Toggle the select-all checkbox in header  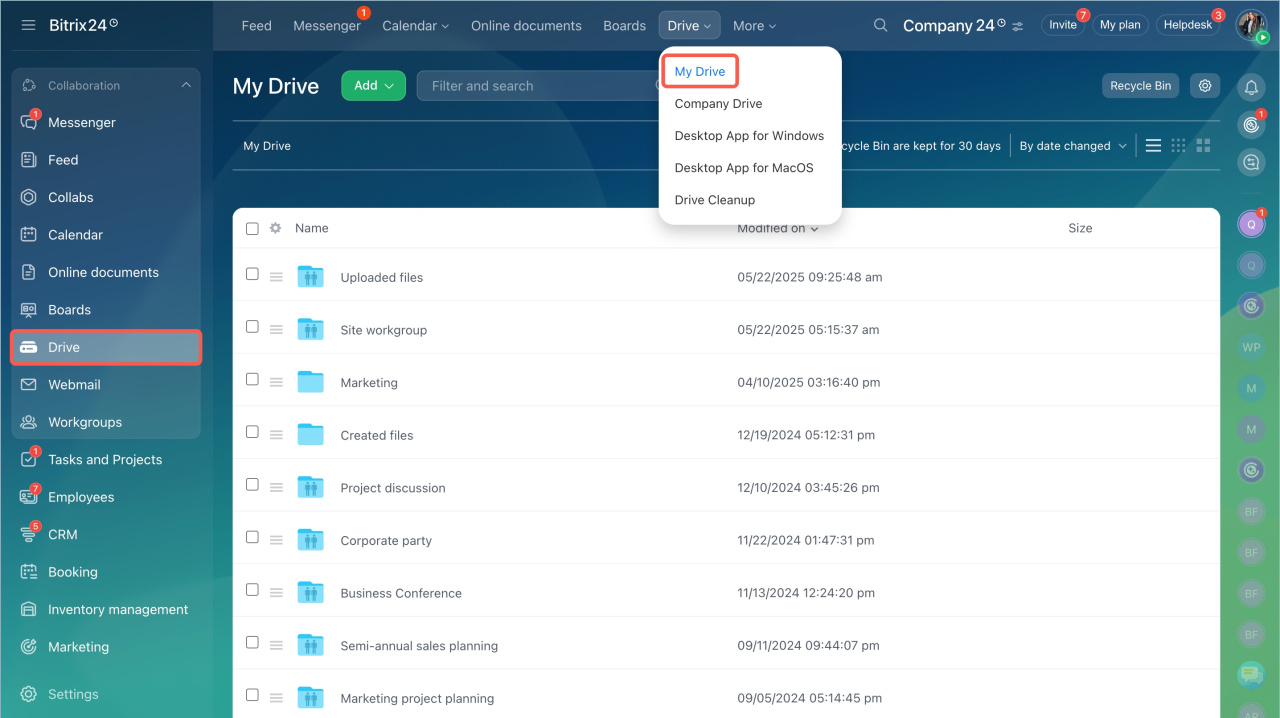(x=252, y=228)
